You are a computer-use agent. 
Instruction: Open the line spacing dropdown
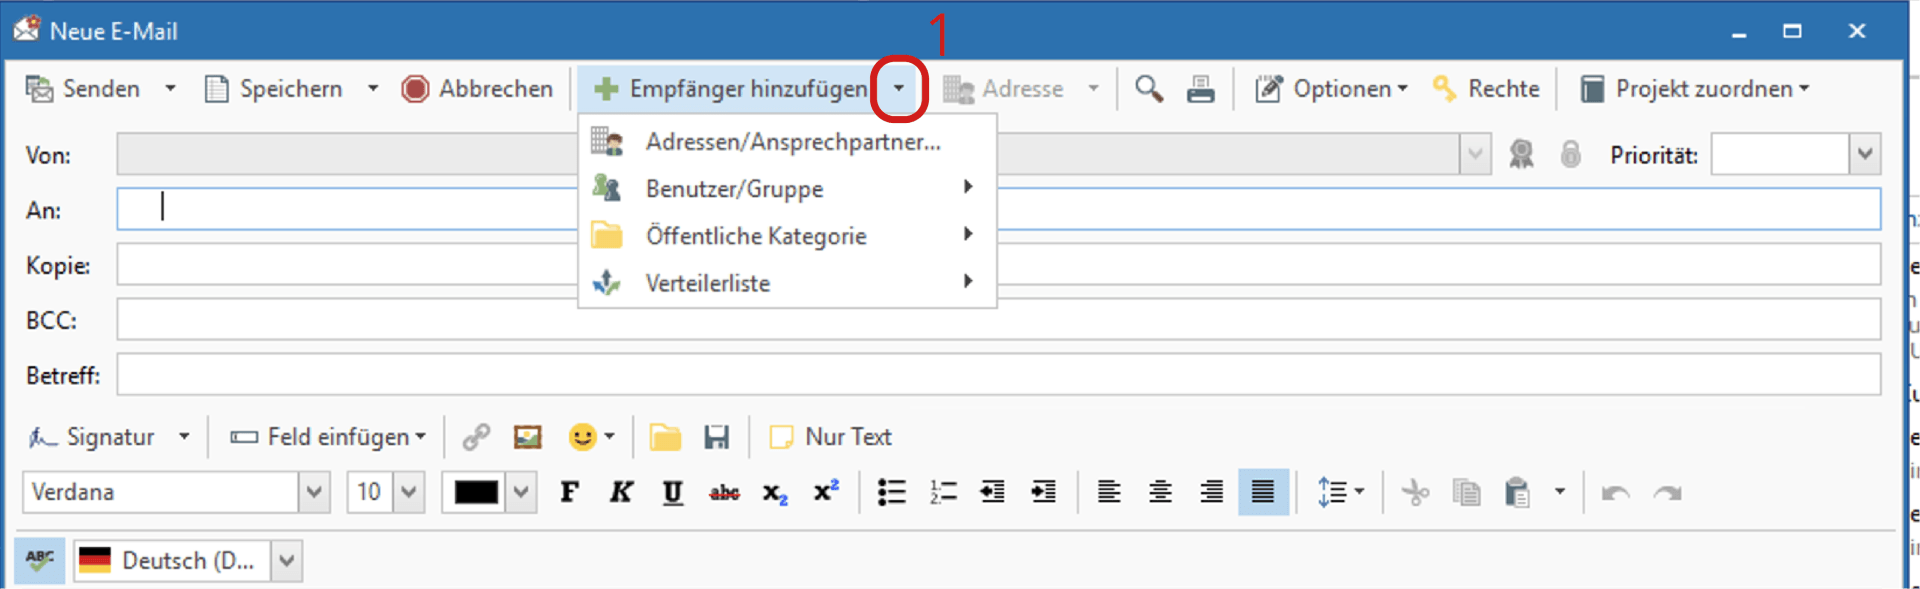click(1341, 492)
